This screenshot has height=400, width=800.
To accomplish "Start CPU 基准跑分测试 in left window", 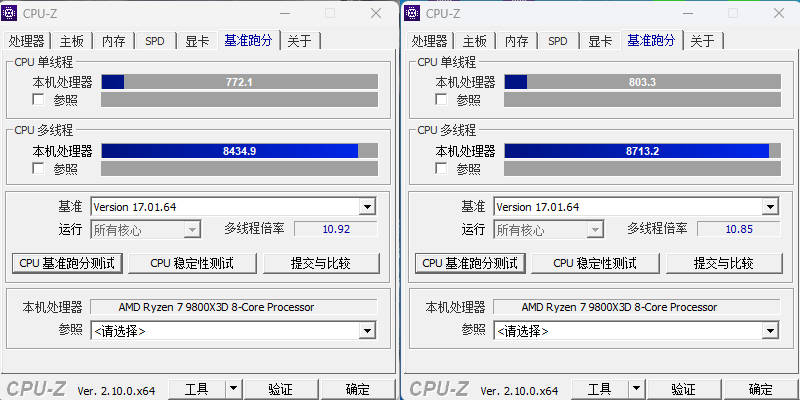I will 67,263.
